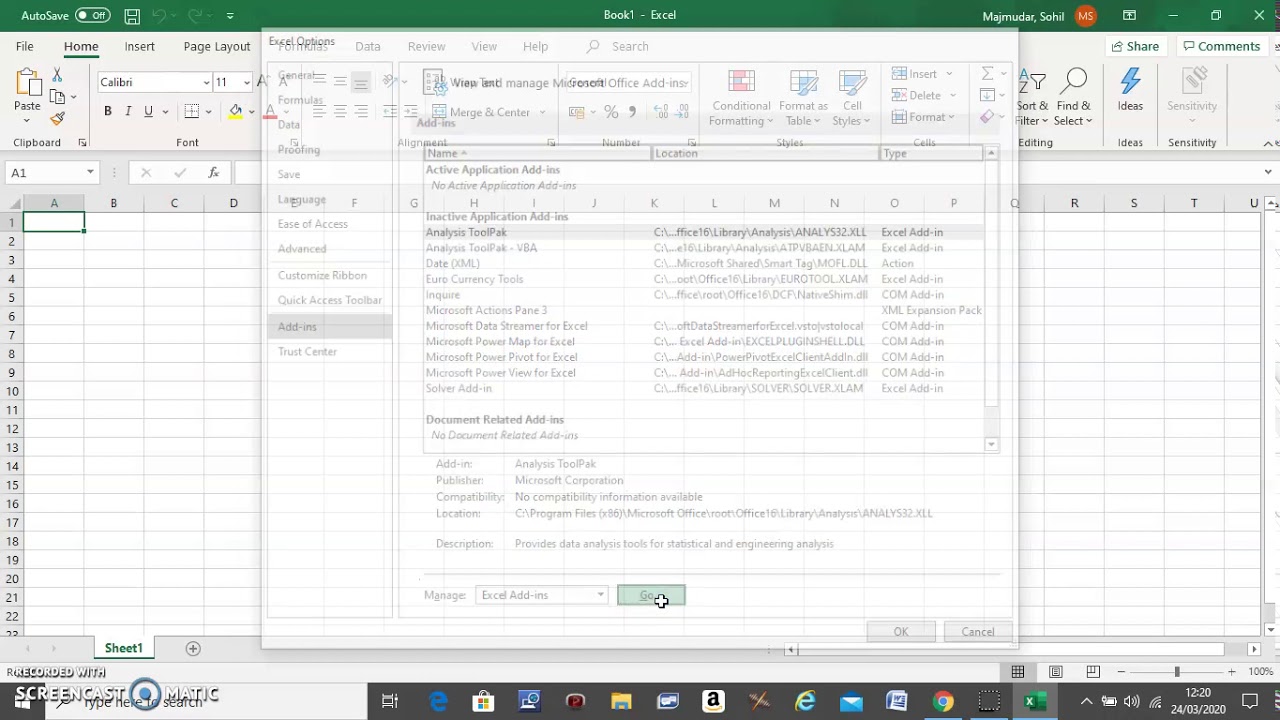
Task: Click the Sort & Filter icon
Action: click(x=1032, y=82)
